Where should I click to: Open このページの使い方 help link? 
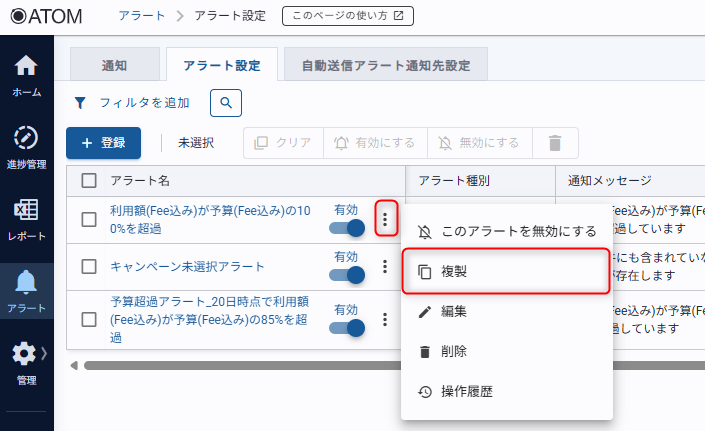[x=348, y=16]
